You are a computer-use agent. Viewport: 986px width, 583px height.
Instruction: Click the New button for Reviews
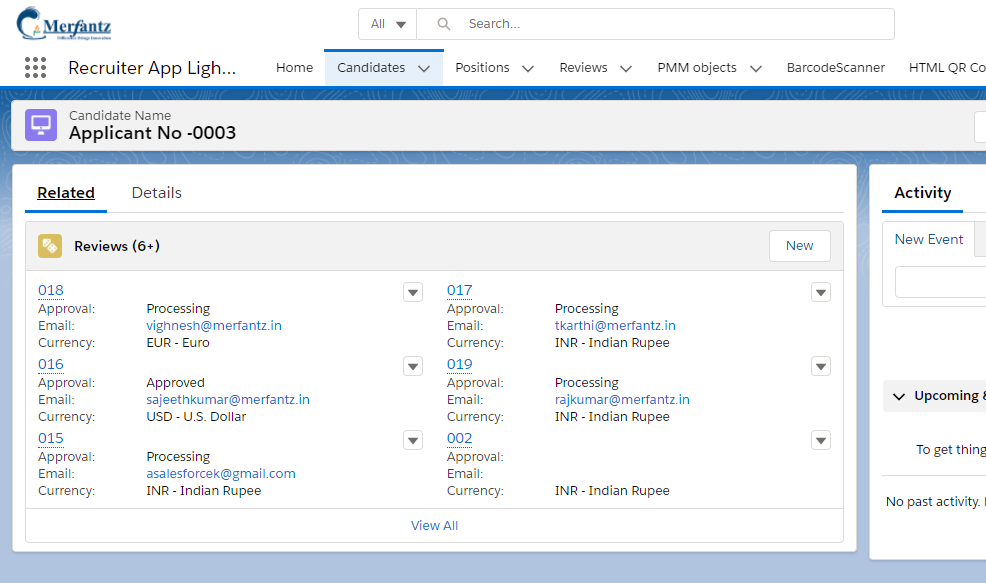tap(799, 245)
